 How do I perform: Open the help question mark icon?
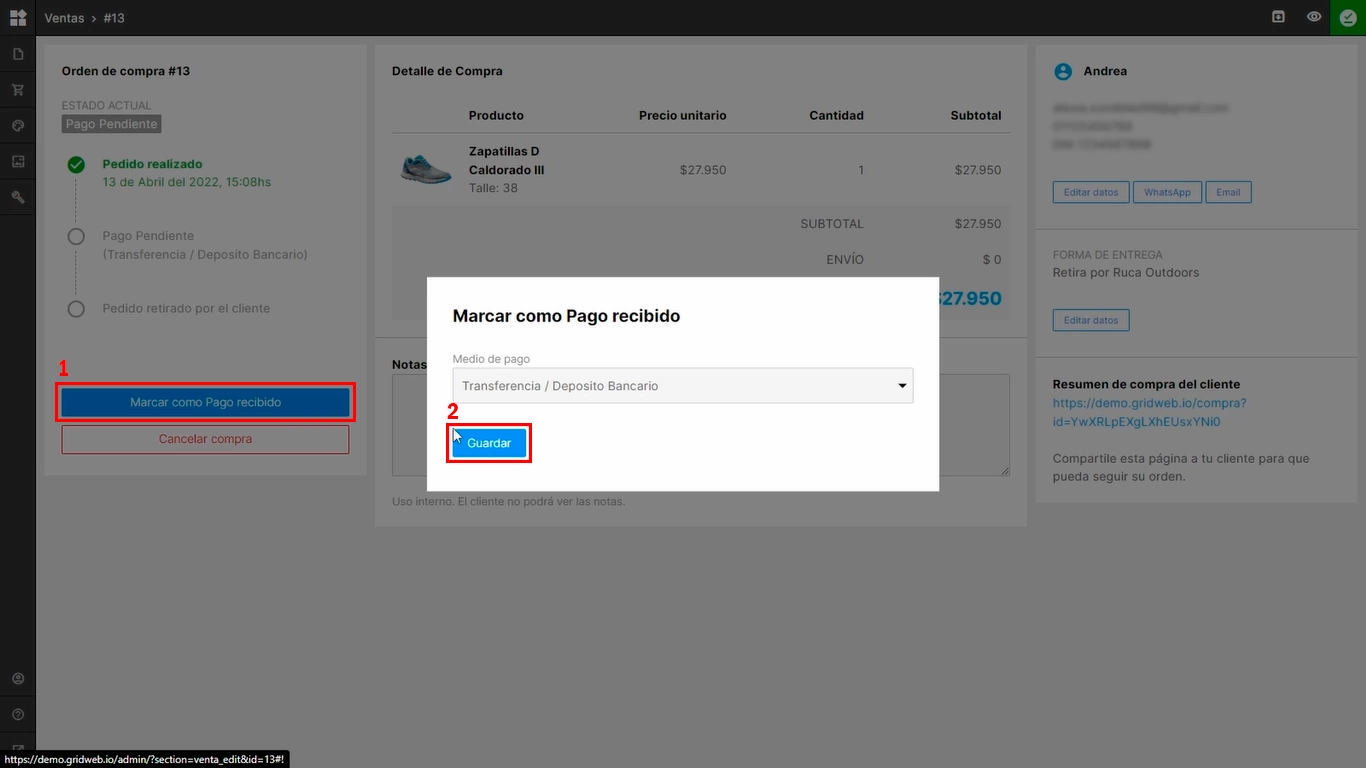17,715
